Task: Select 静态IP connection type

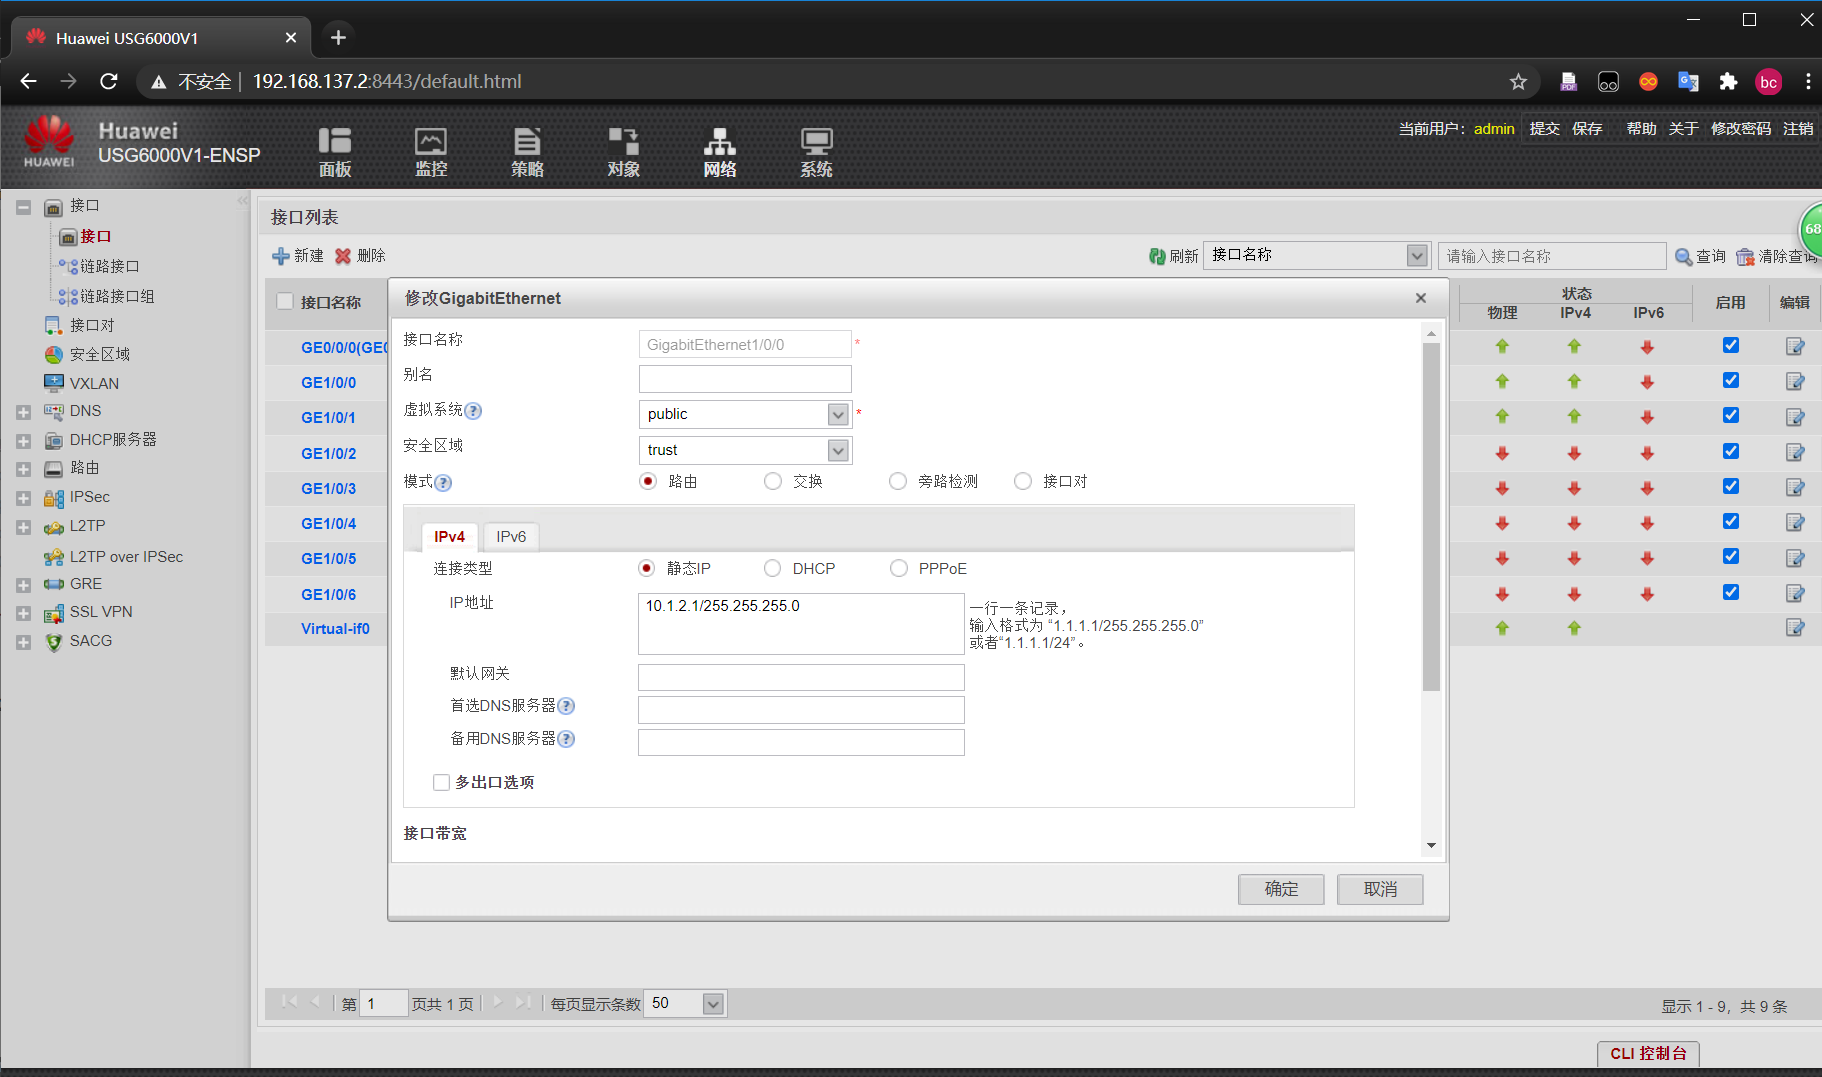Action: (647, 568)
